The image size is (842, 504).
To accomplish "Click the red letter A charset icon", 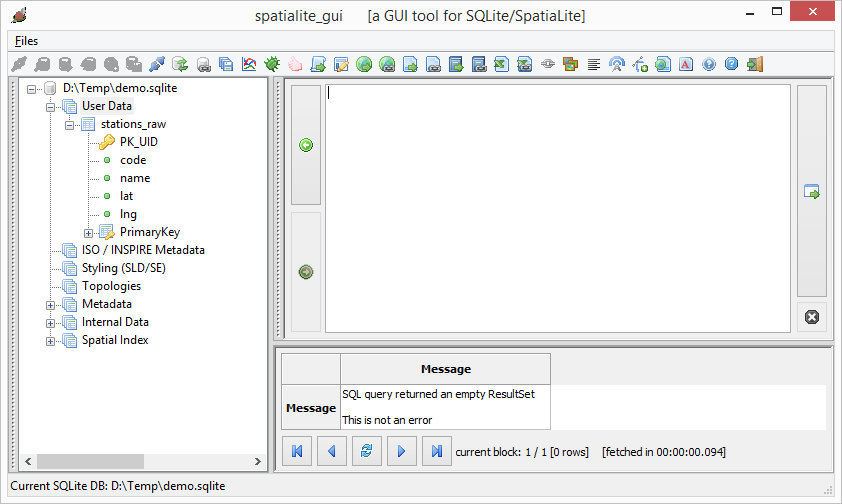I will tap(686, 64).
